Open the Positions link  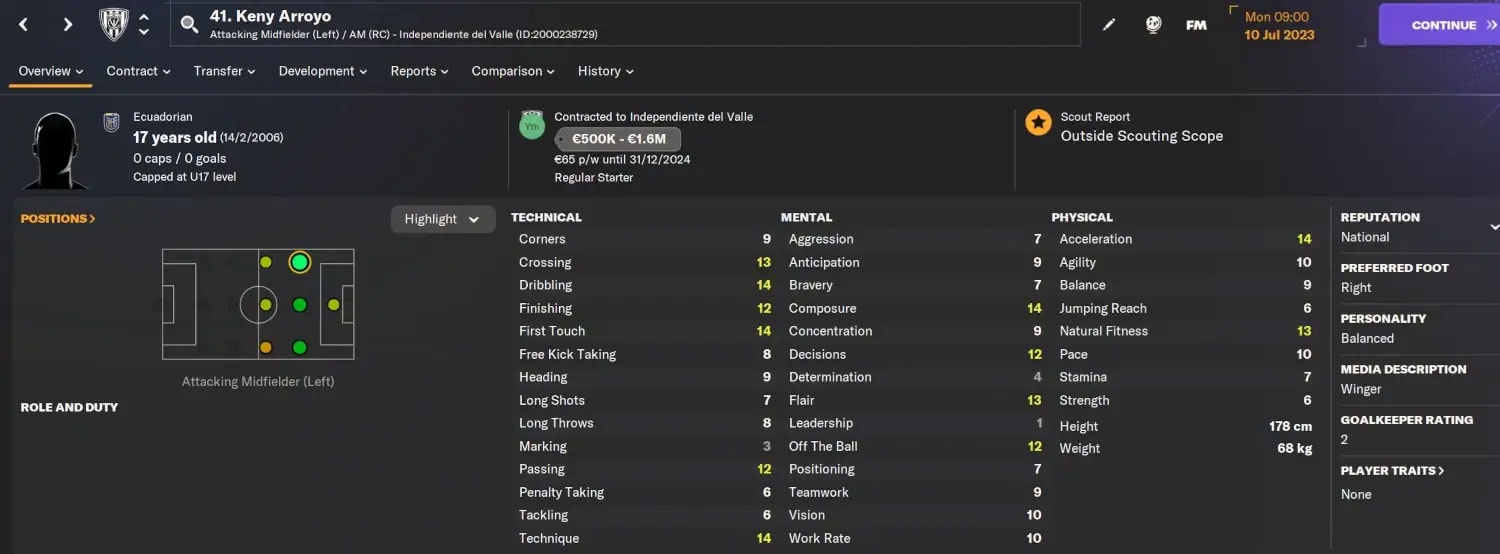[58, 218]
